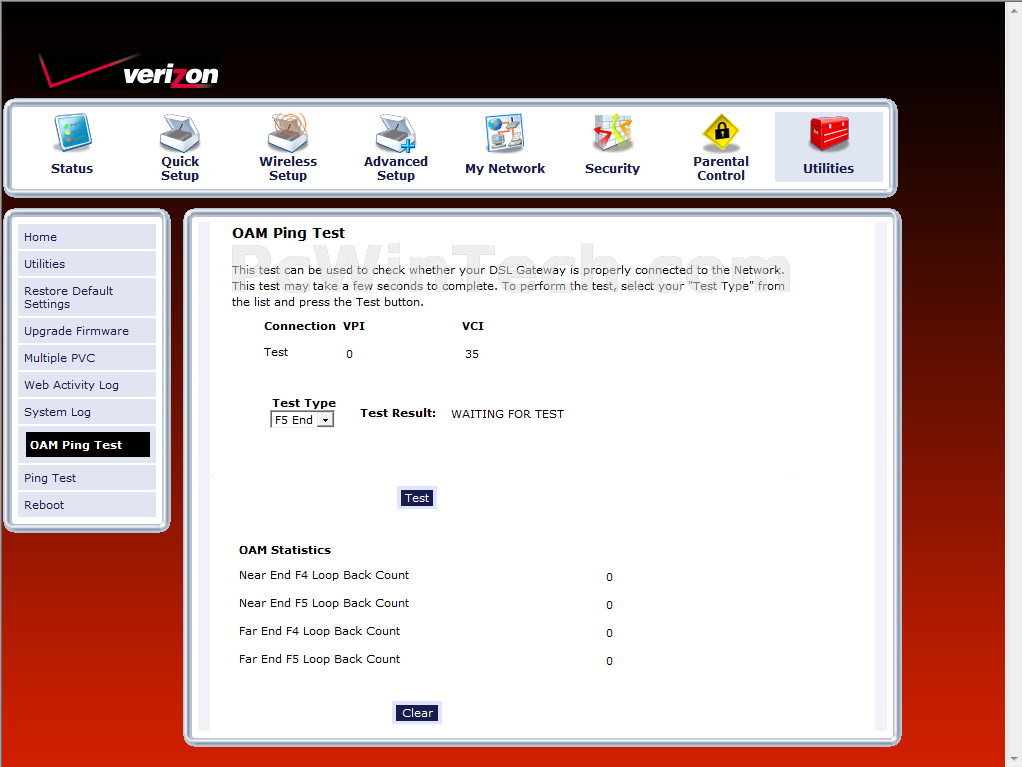
Task: Click the VPI value 0
Action: (x=349, y=355)
